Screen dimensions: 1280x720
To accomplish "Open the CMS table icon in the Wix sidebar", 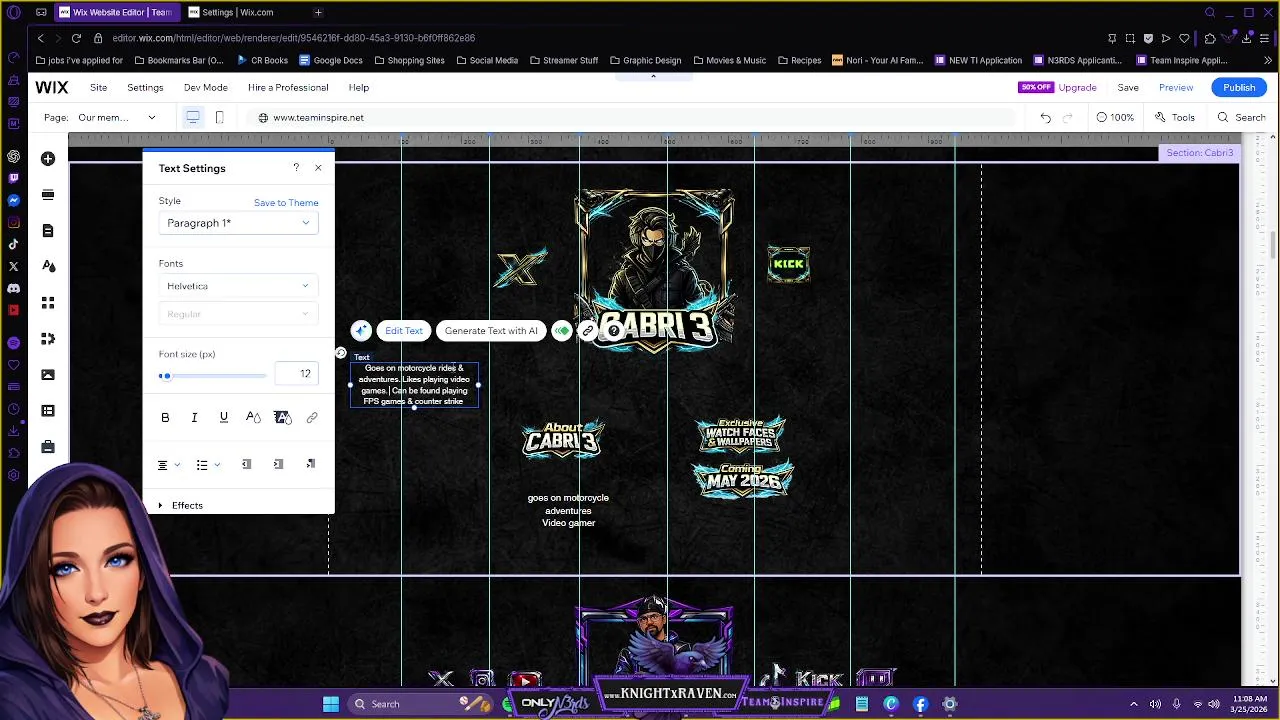I will point(48,411).
